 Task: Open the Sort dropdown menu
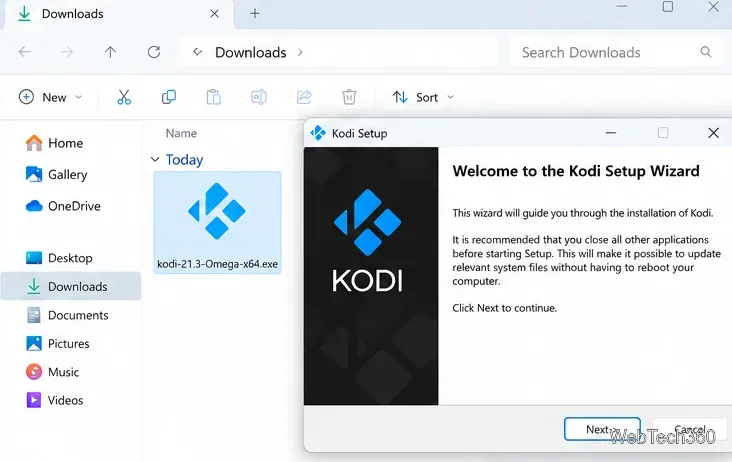(x=423, y=97)
